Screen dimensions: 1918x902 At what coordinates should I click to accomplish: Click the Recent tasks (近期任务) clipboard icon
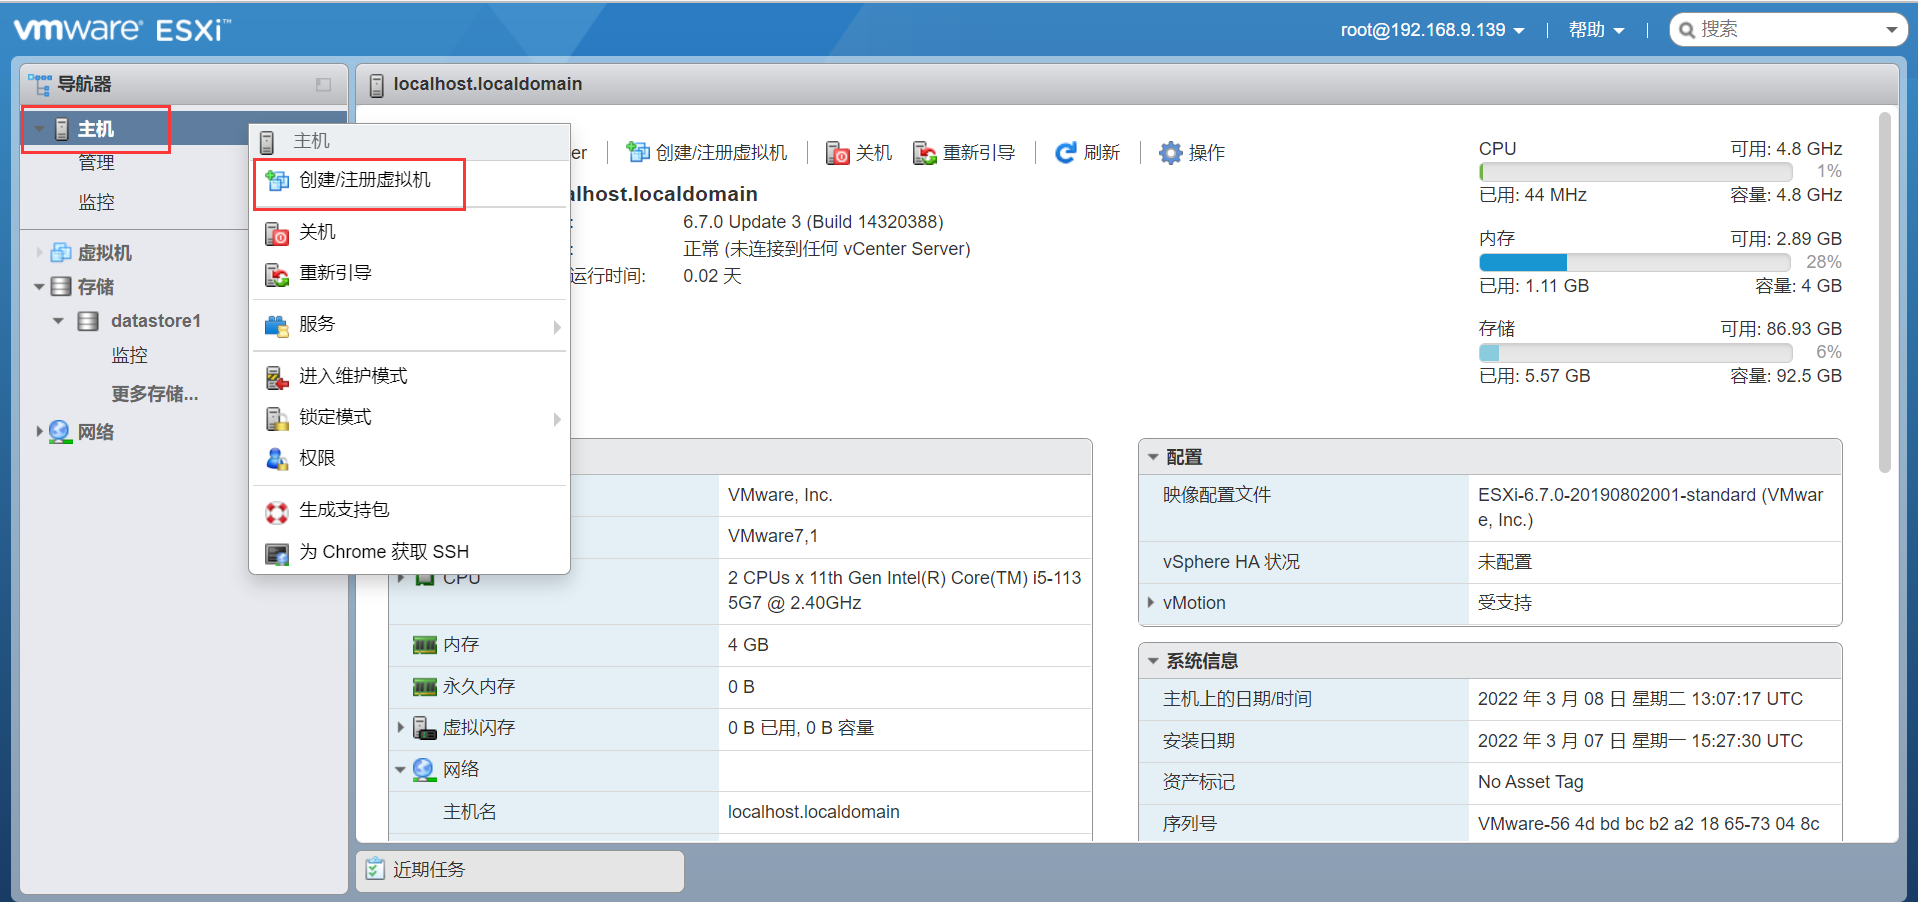pyautogui.click(x=375, y=869)
